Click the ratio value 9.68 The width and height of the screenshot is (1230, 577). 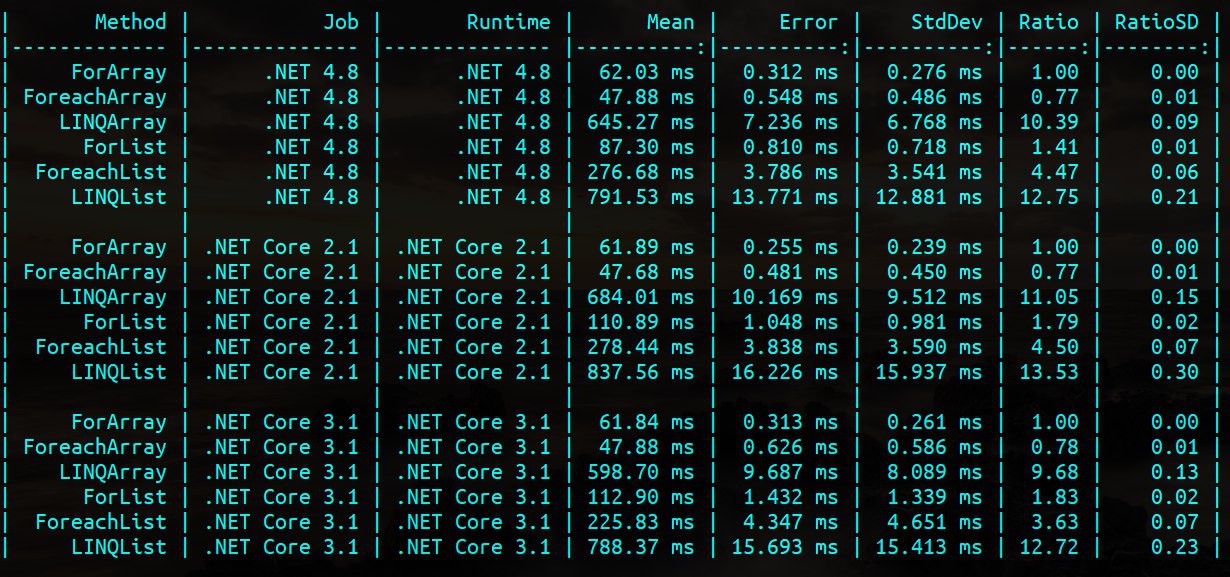(x=1055, y=472)
